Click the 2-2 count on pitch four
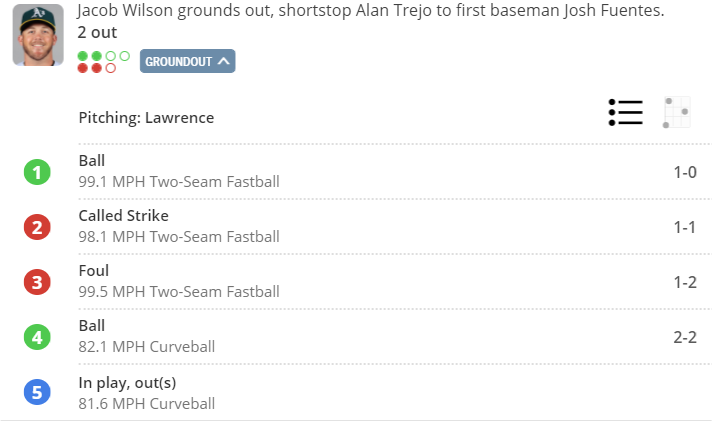 [685, 337]
